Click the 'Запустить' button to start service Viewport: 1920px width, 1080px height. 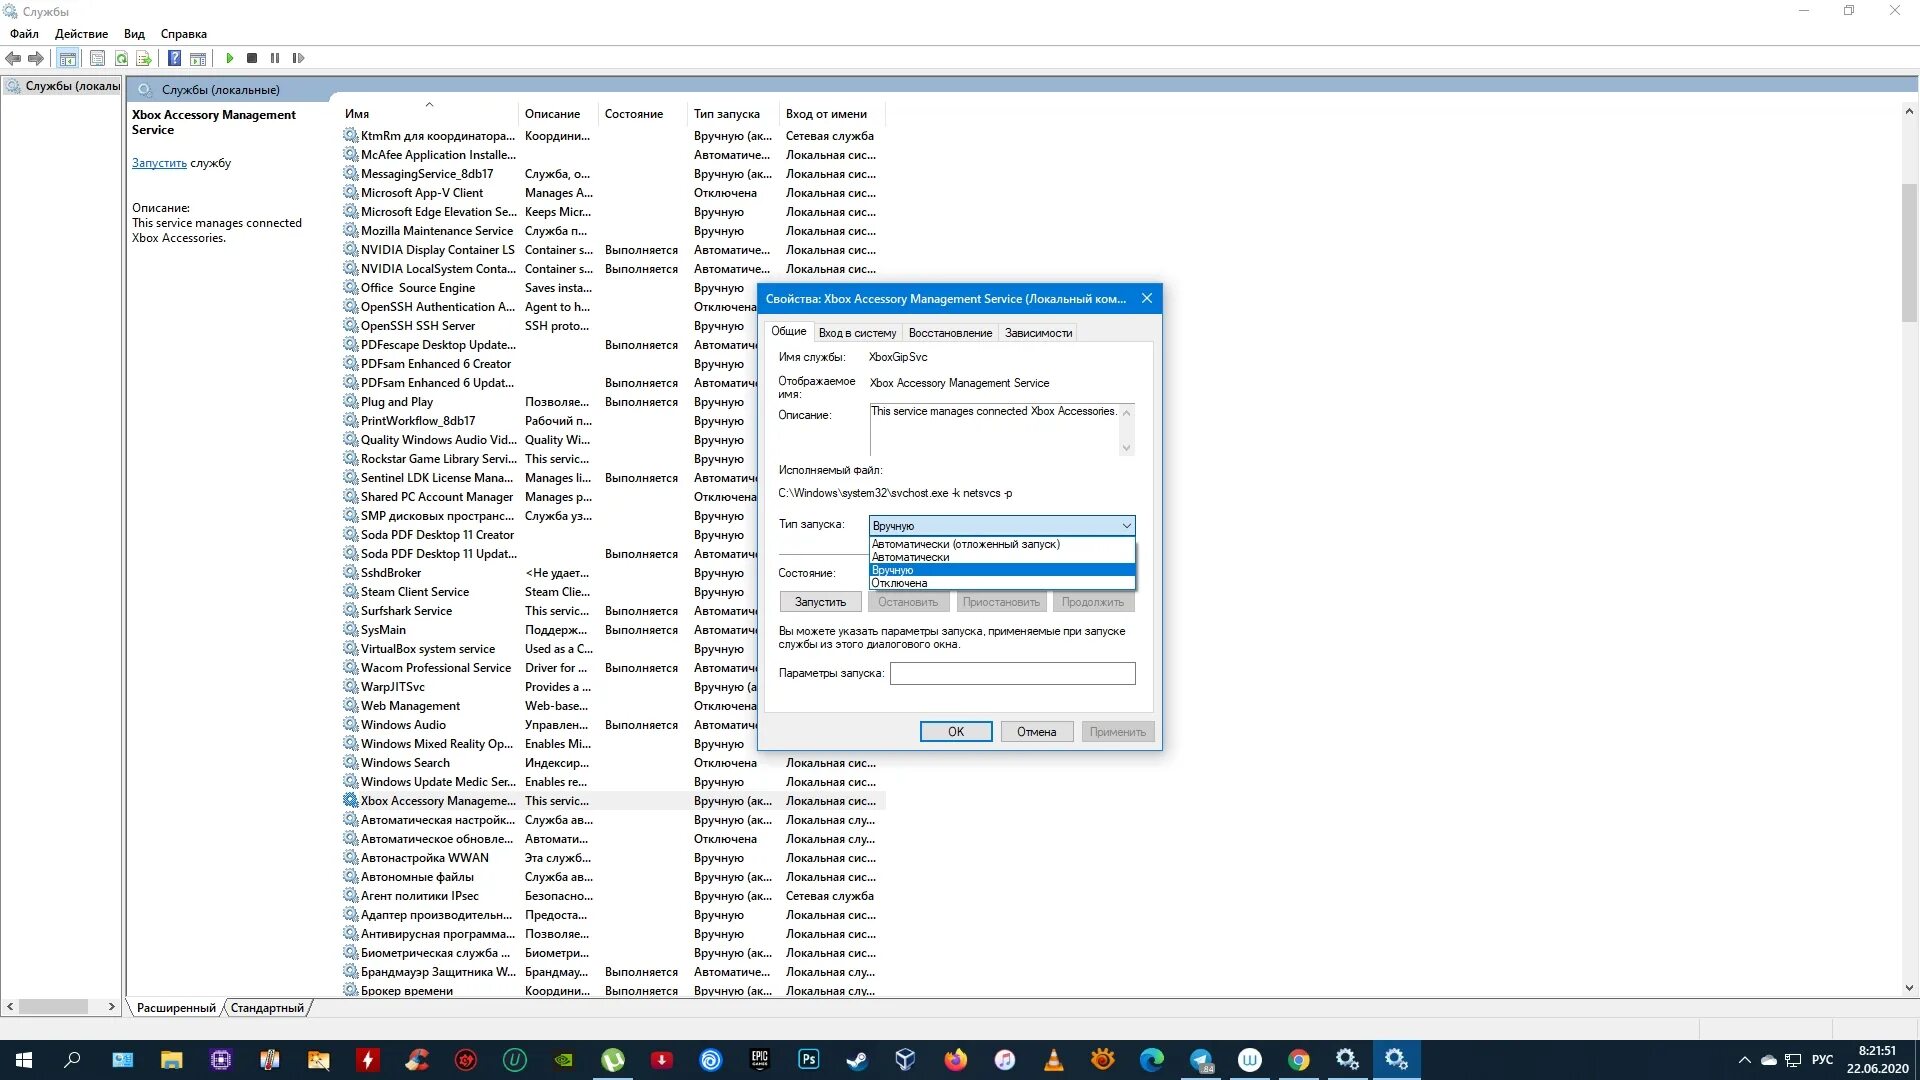click(x=819, y=601)
